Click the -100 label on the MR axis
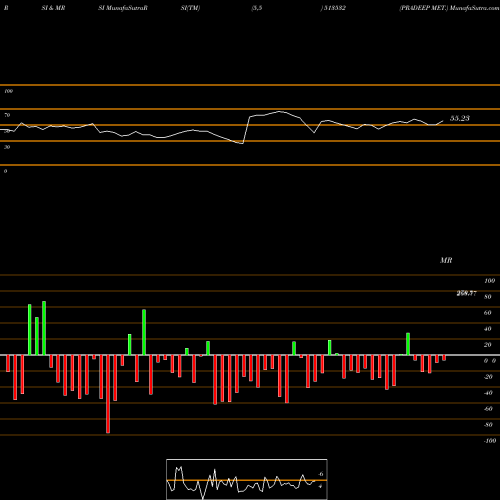This screenshot has width=500, height=500. [x=490, y=441]
